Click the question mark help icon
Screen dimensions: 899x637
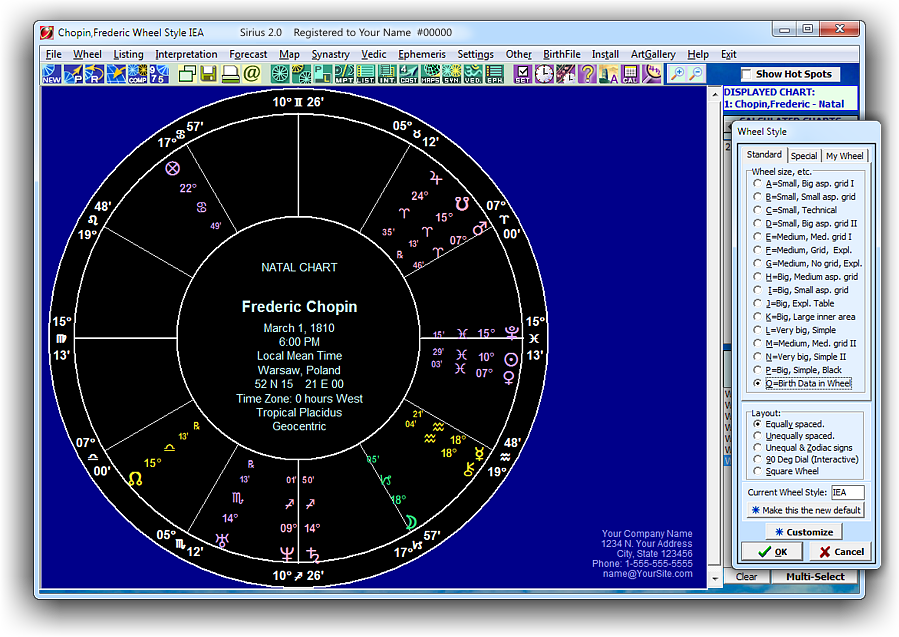[x=587, y=74]
